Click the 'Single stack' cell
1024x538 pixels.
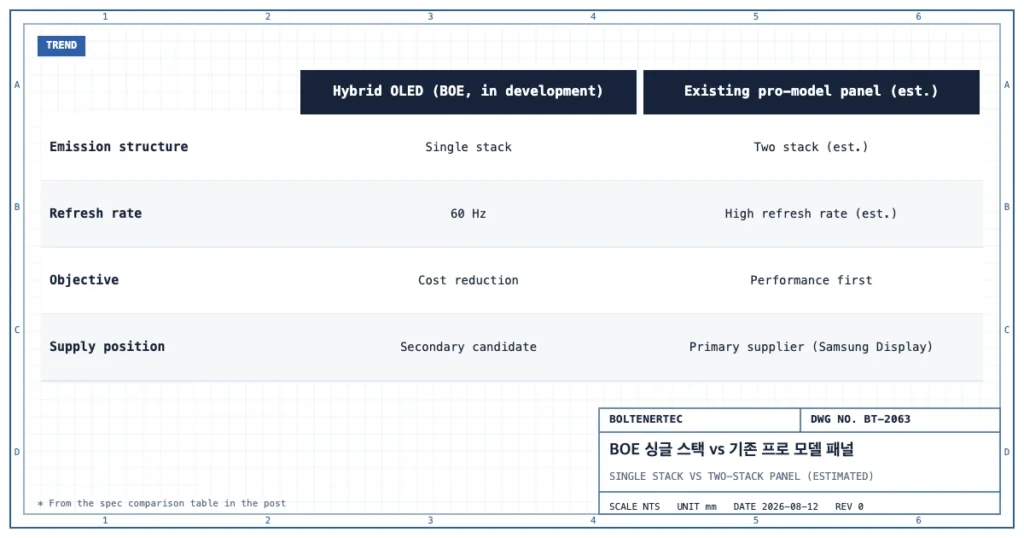click(x=468, y=147)
